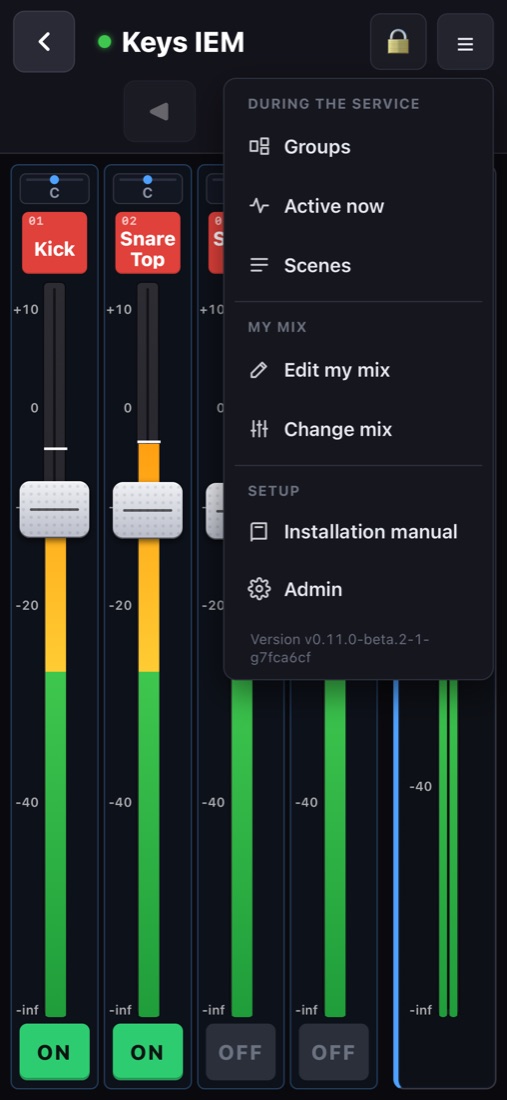Click the book icon for Installation manual
The image size is (507, 1100).
click(259, 532)
